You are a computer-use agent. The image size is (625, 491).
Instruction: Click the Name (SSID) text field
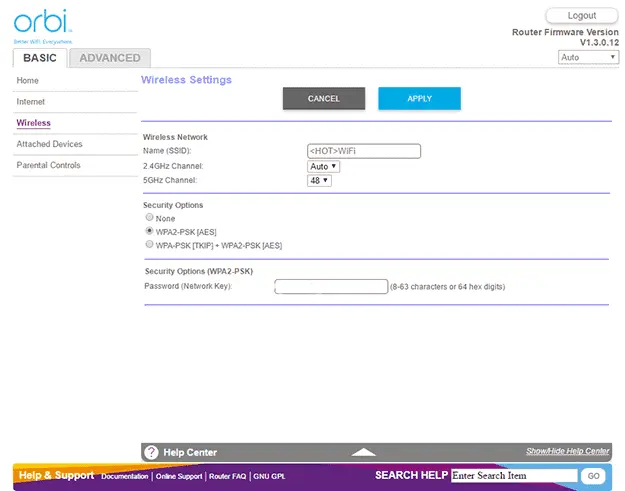(364, 151)
